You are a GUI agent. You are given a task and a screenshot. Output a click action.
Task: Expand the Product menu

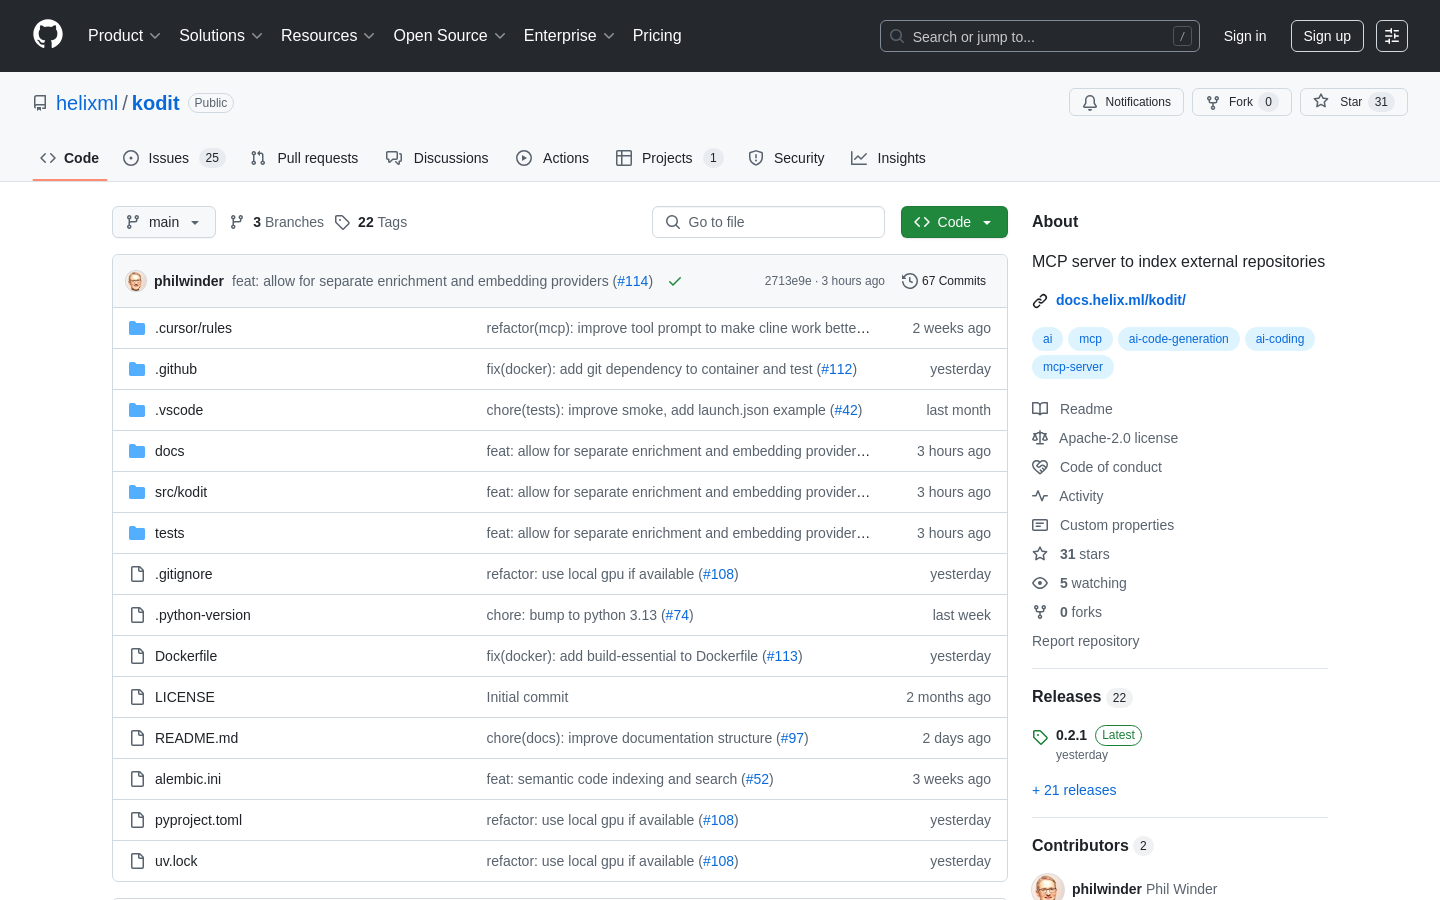(124, 35)
